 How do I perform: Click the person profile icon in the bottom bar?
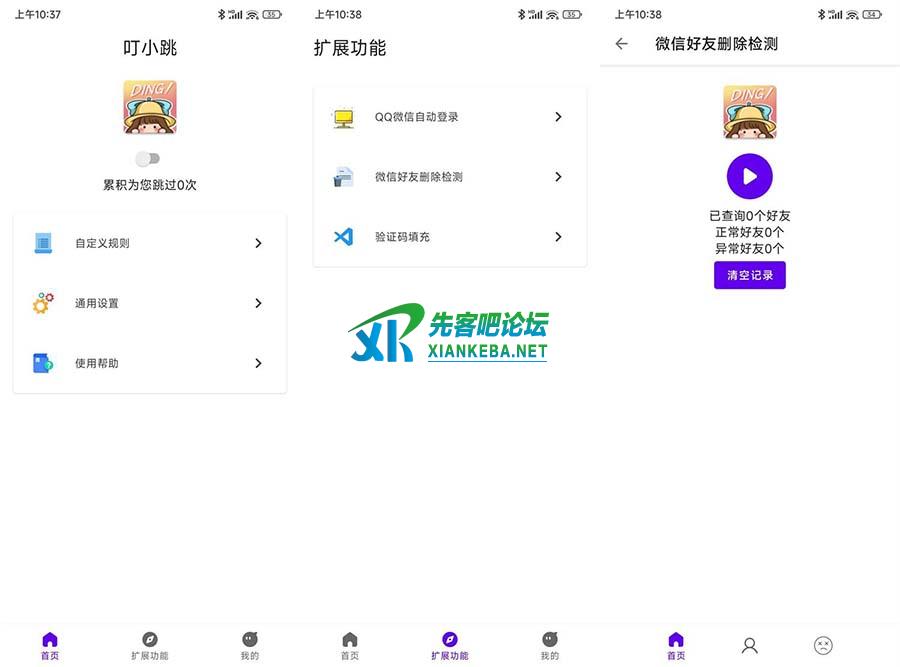750,645
